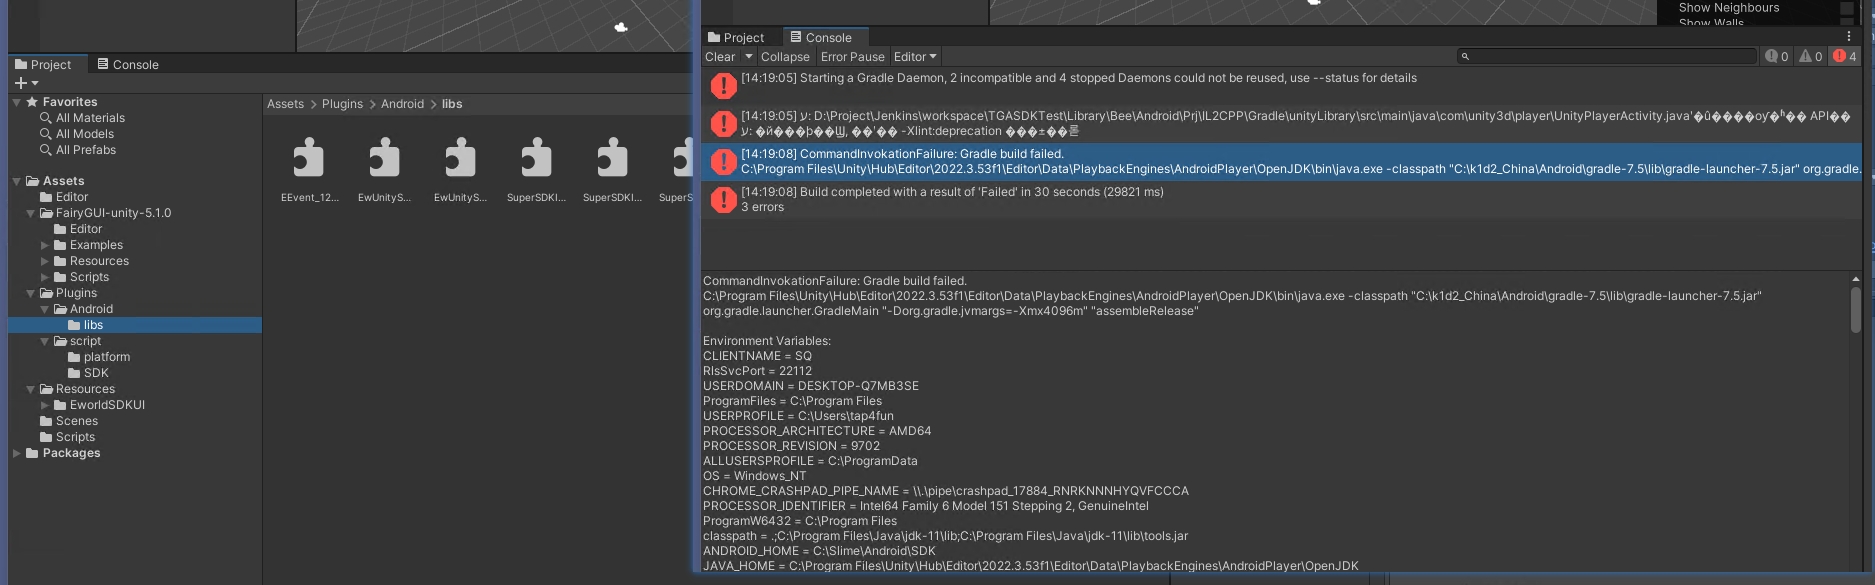Toggle Error Pause in the Console
Image resolution: width=1875 pixels, height=585 pixels.
click(852, 57)
